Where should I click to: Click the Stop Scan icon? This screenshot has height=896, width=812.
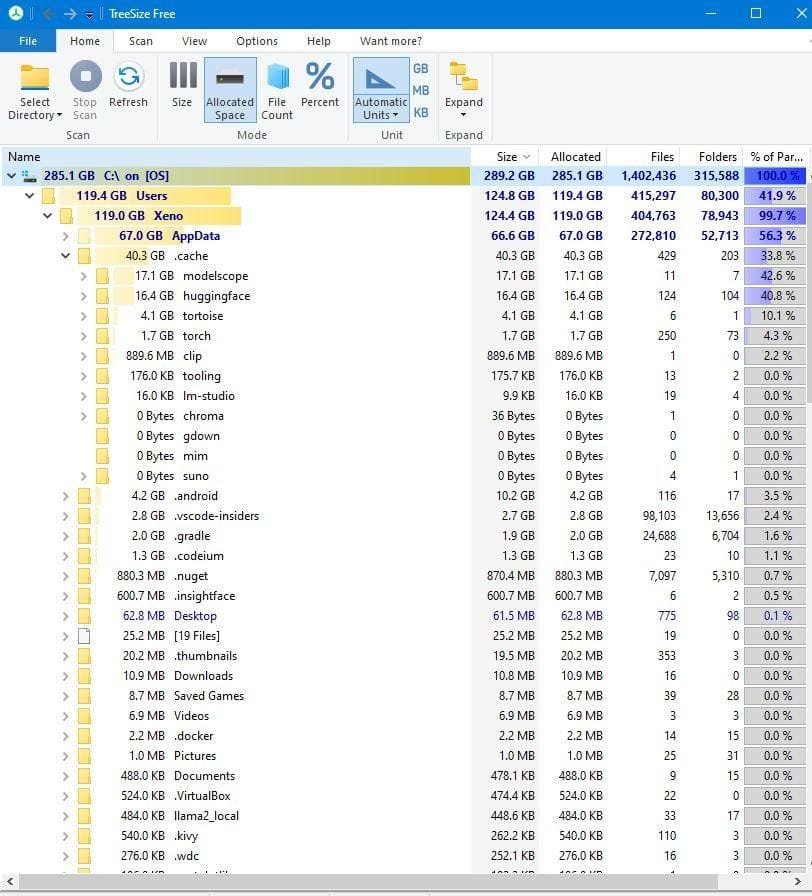pos(85,78)
